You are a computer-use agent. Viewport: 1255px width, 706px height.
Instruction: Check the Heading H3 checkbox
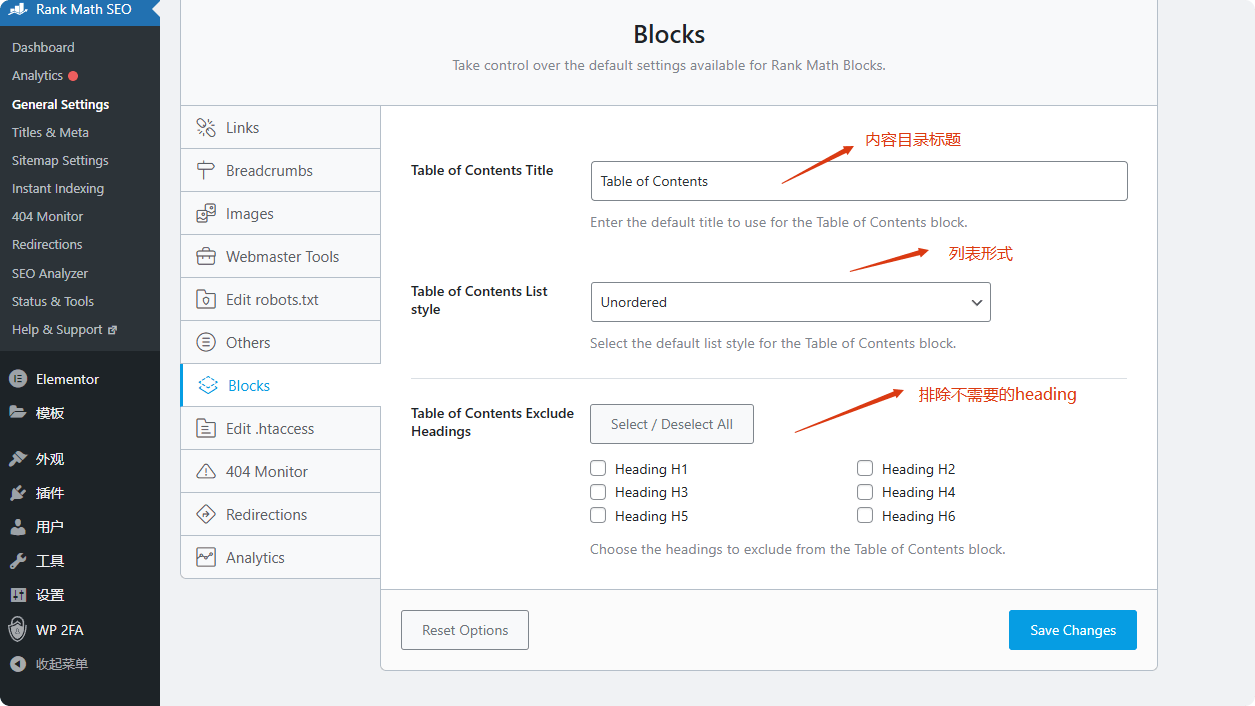coord(598,492)
